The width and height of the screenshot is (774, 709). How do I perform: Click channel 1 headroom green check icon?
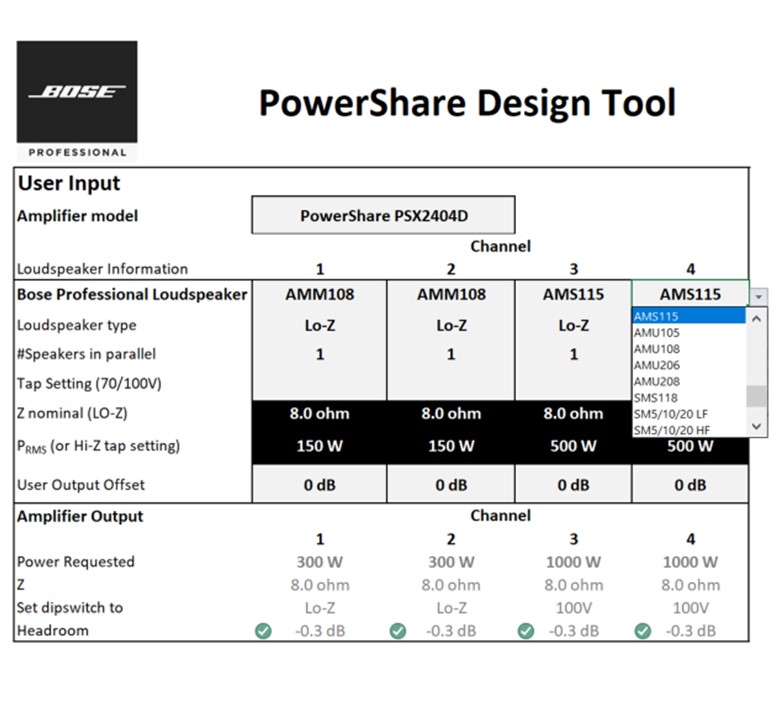coord(263,631)
